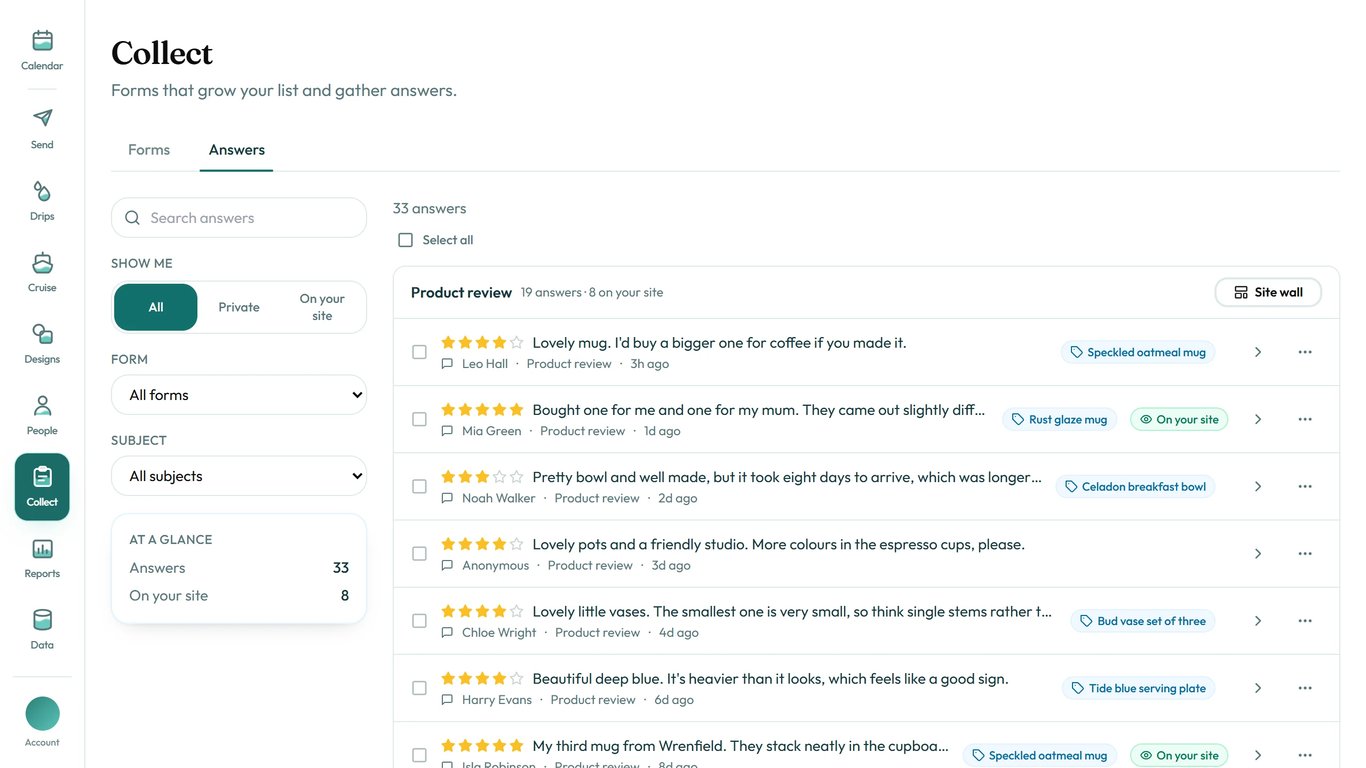
Task: Expand Leo Hall's review with the chevron
Action: [1258, 352]
